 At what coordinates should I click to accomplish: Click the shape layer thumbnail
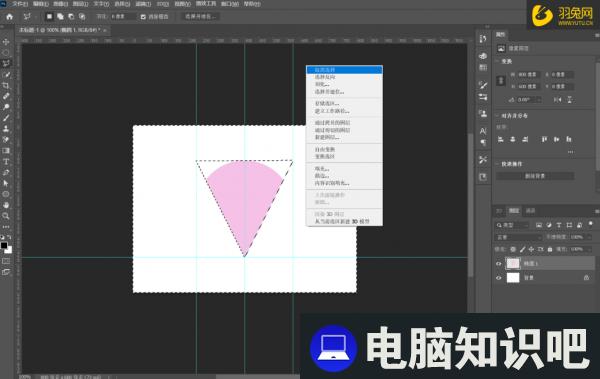(x=513, y=263)
